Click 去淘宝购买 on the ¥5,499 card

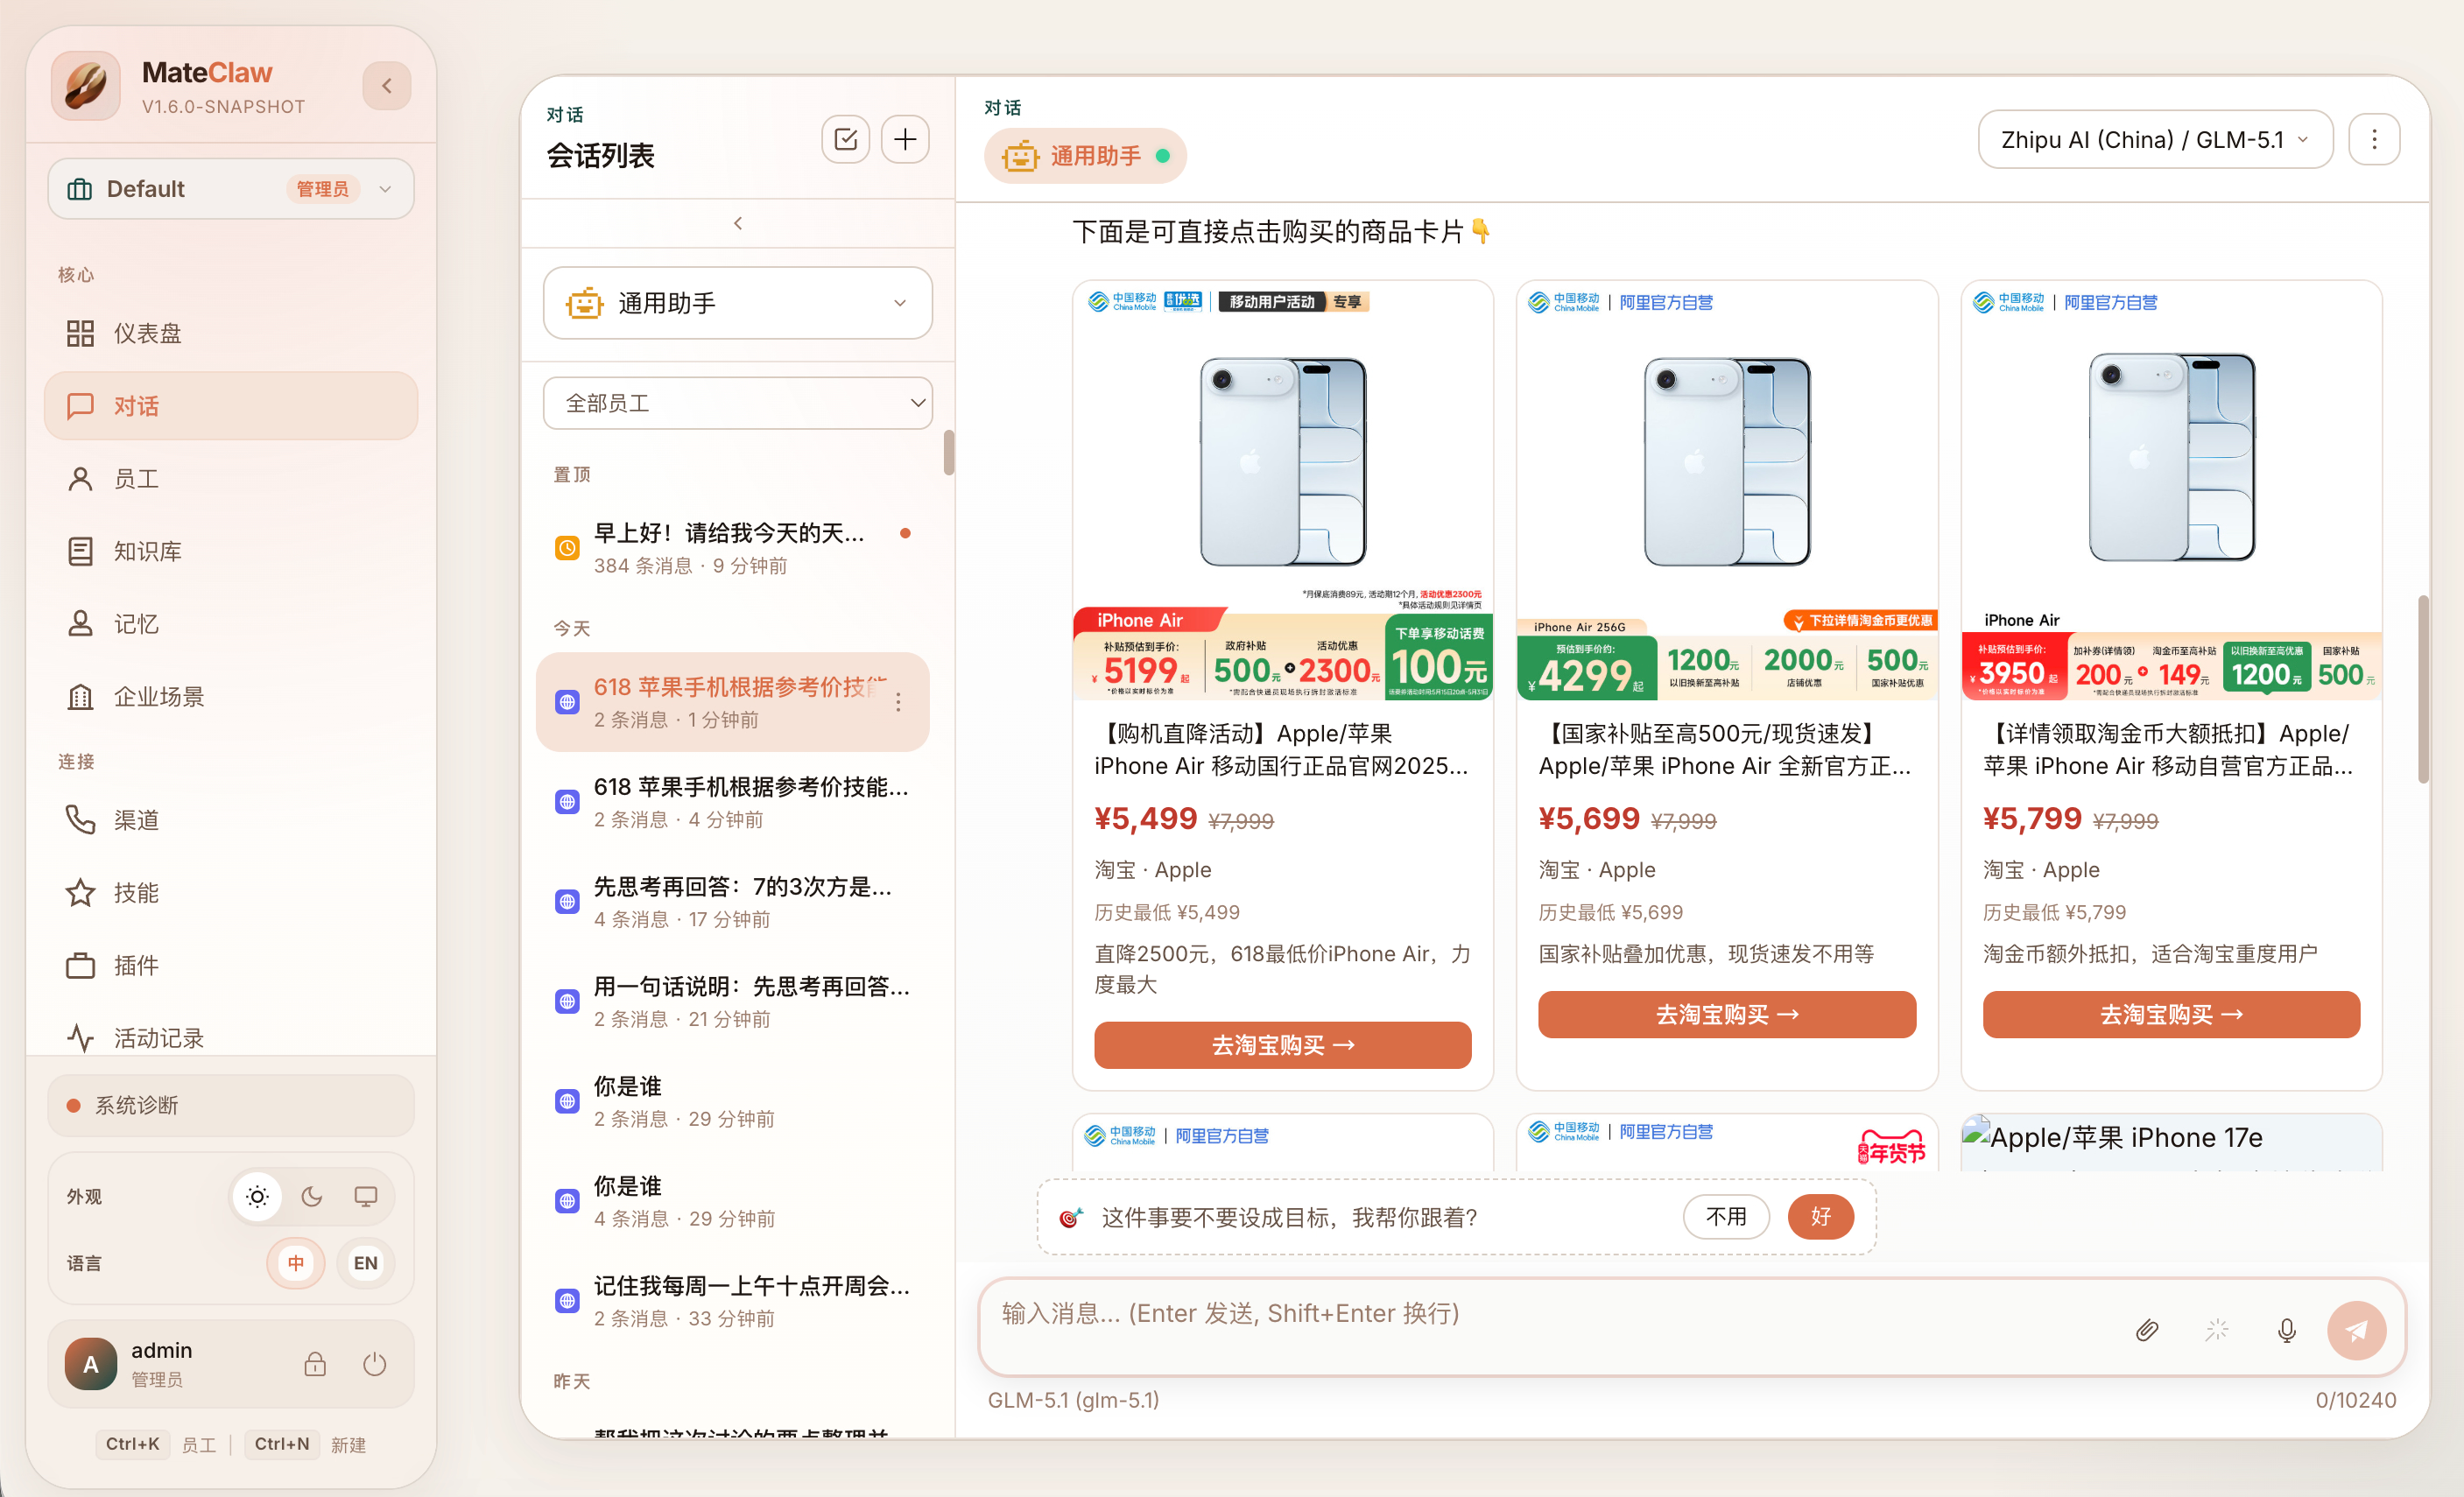[1283, 1045]
